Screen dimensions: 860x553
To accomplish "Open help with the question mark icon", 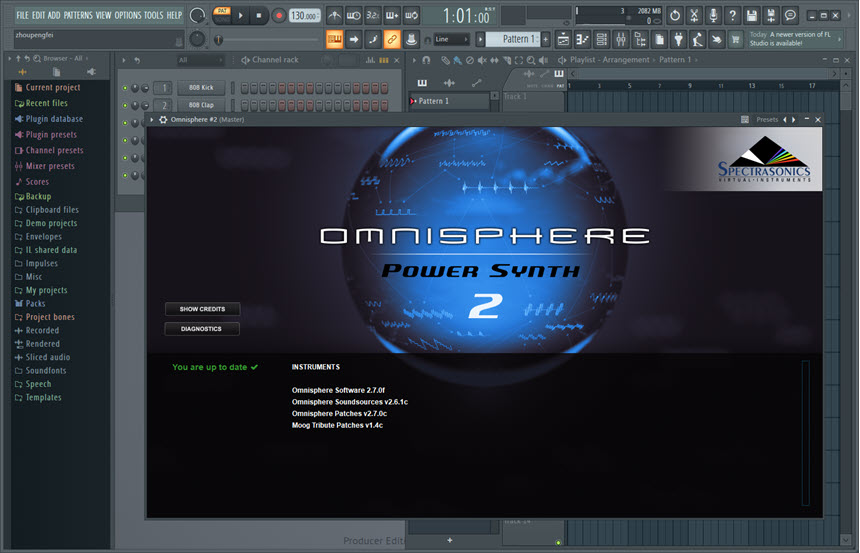I will [x=733, y=15].
